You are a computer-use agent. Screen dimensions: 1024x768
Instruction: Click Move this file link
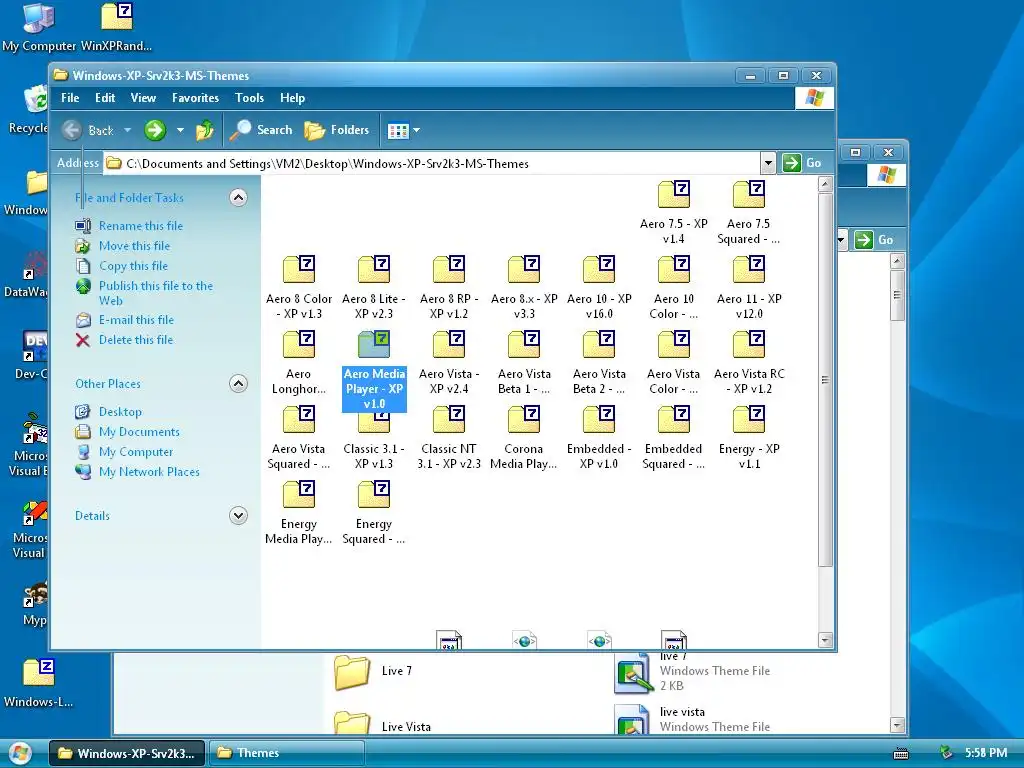pyautogui.click(x=135, y=246)
